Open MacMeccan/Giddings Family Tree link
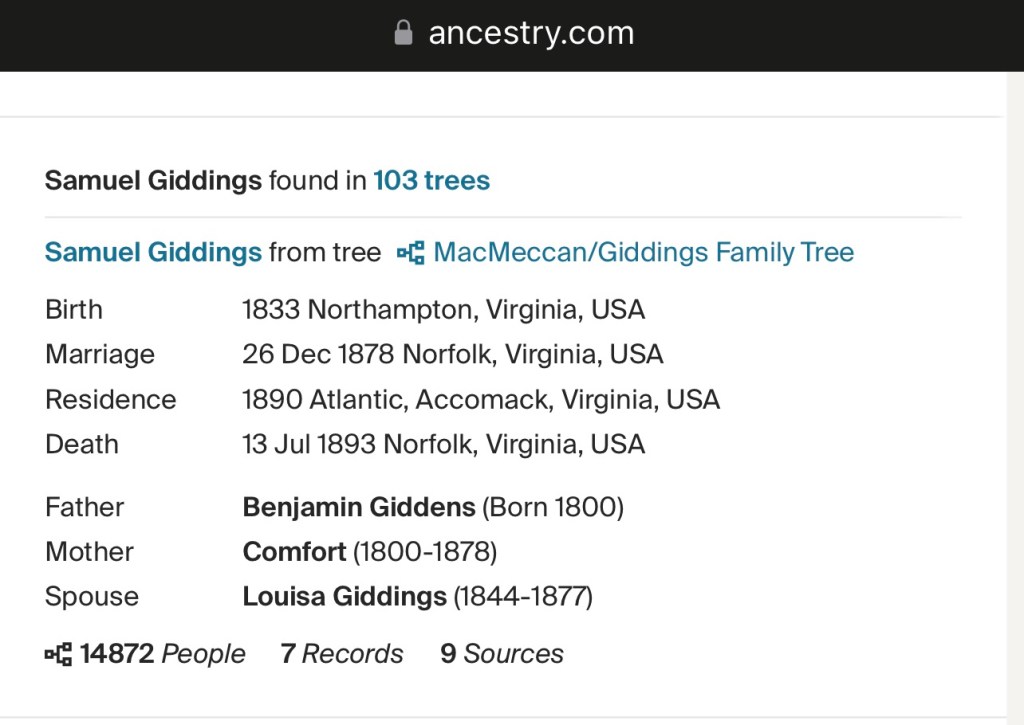This screenshot has height=725, width=1024. pyautogui.click(x=643, y=252)
